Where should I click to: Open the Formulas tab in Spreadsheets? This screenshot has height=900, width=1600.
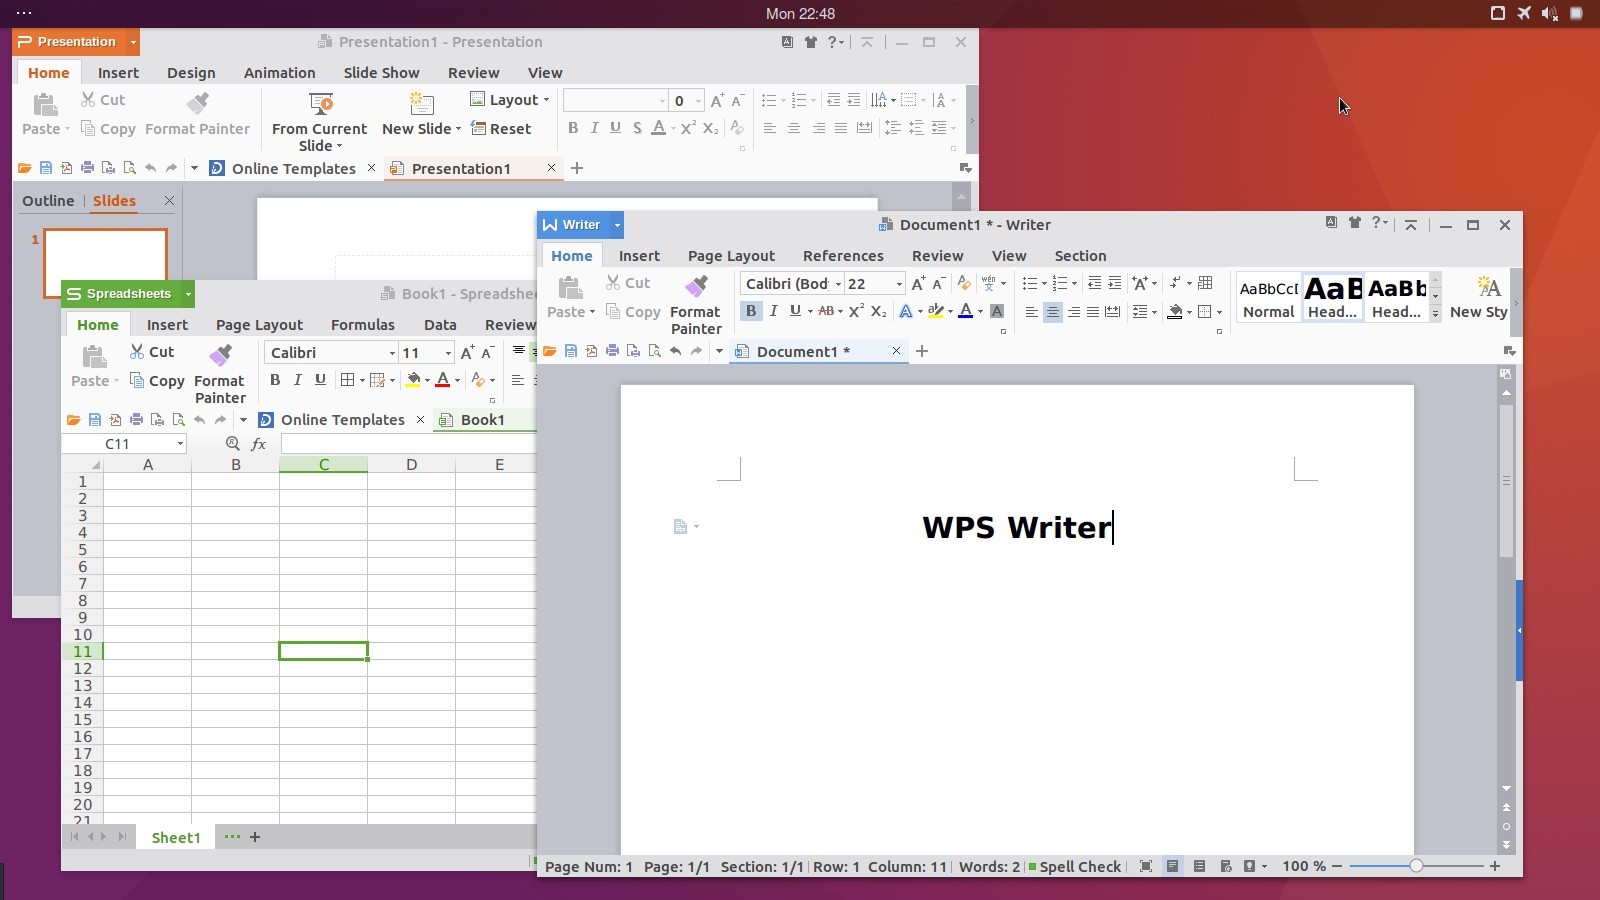tap(362, 324)
